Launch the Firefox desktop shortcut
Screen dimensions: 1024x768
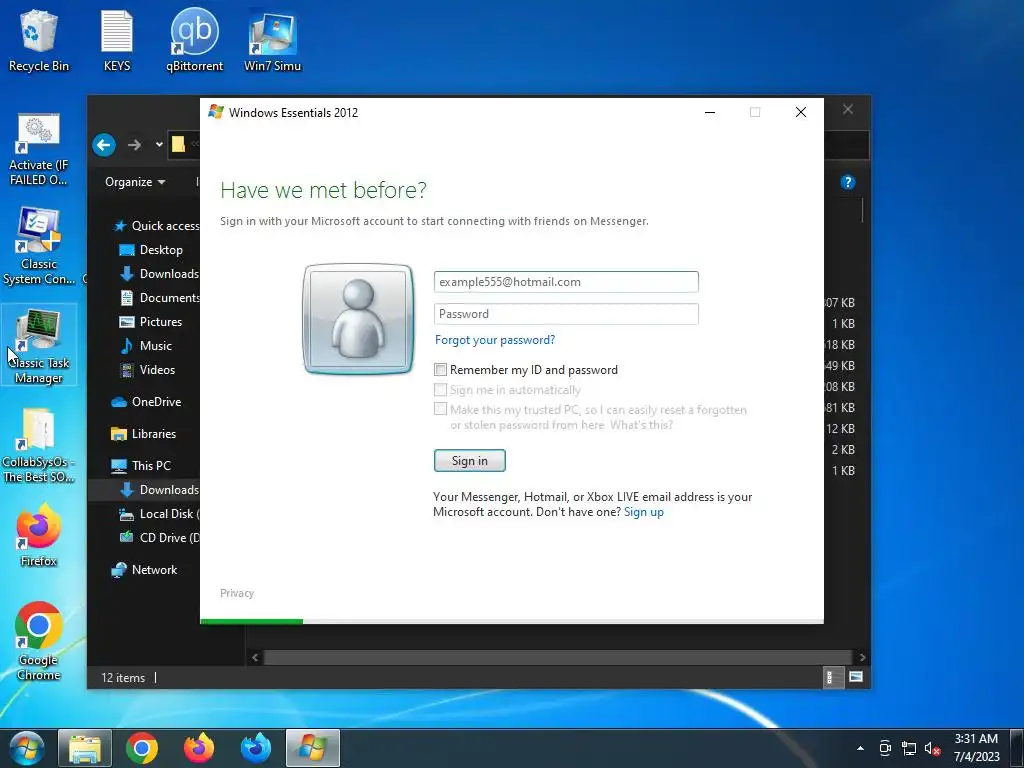point(38,536)
